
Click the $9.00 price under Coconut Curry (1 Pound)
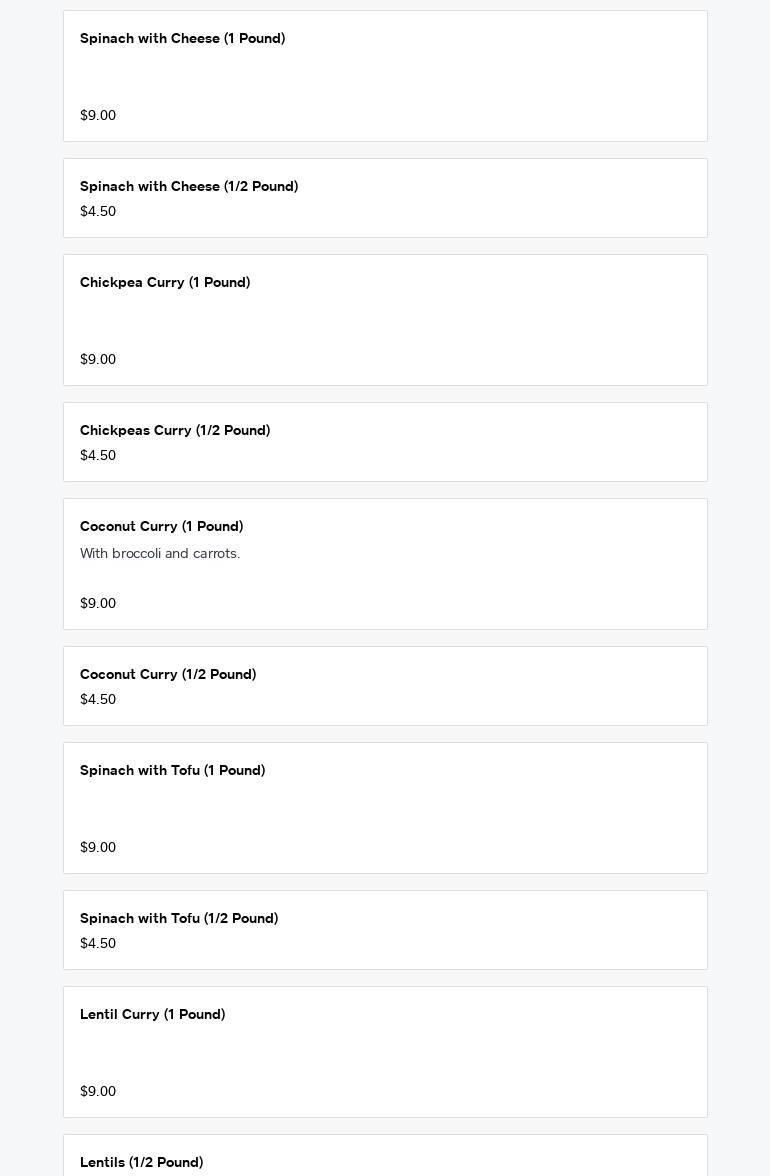(x=98, y=604)
